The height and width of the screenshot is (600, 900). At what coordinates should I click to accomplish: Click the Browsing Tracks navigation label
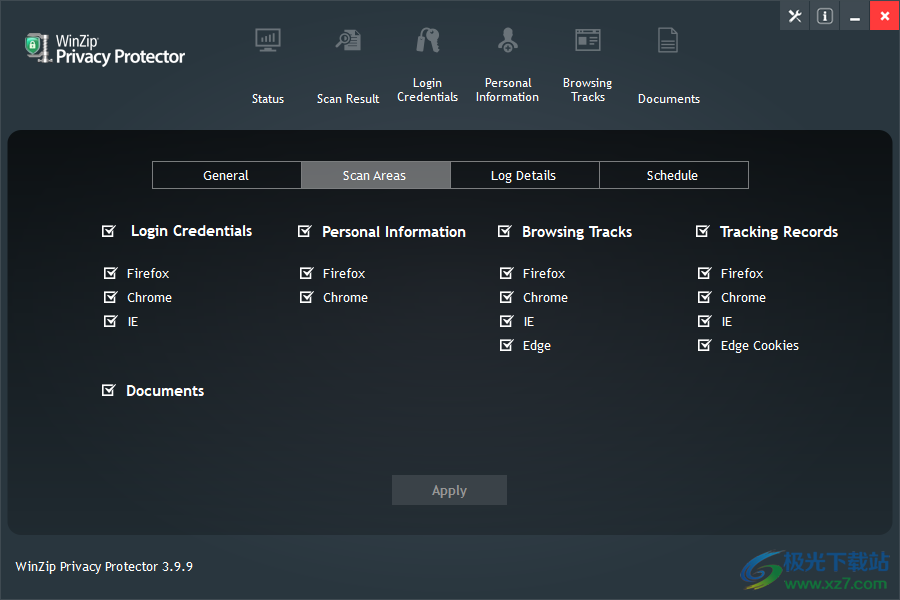pos(588,90)
